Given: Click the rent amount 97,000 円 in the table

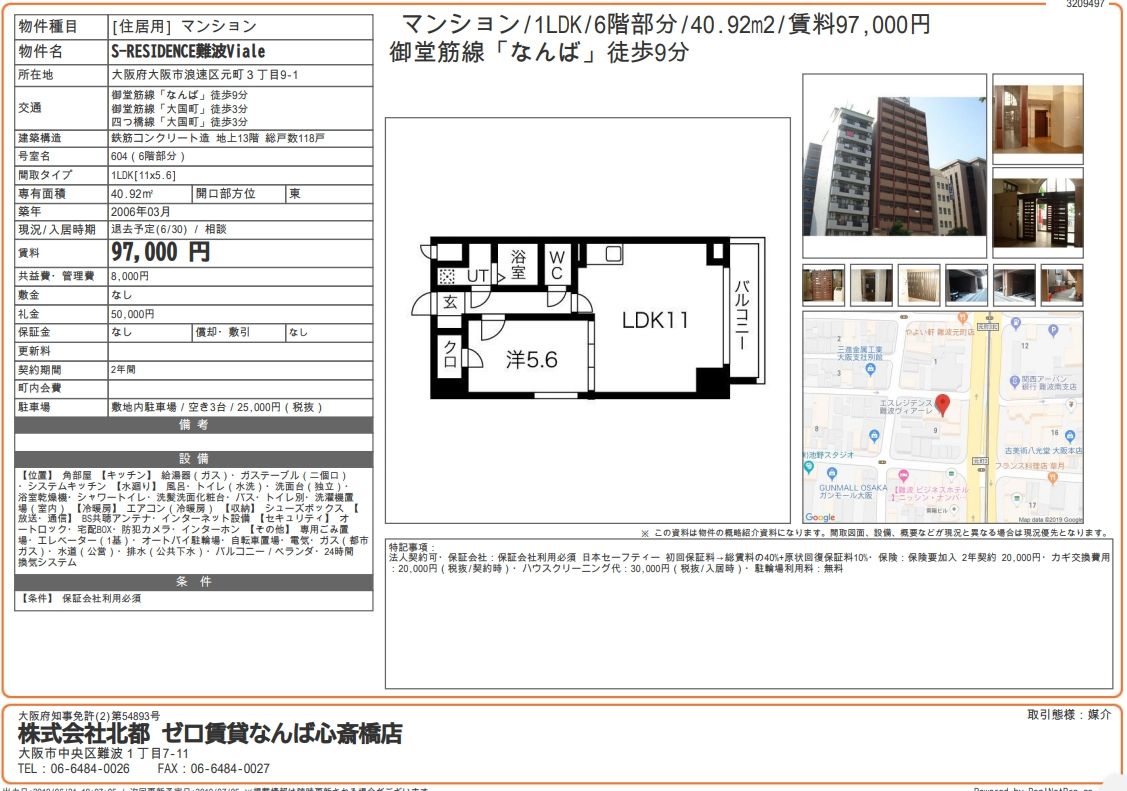Looking at the screenshot, I should pyautogui.click(x=160, y=252).
